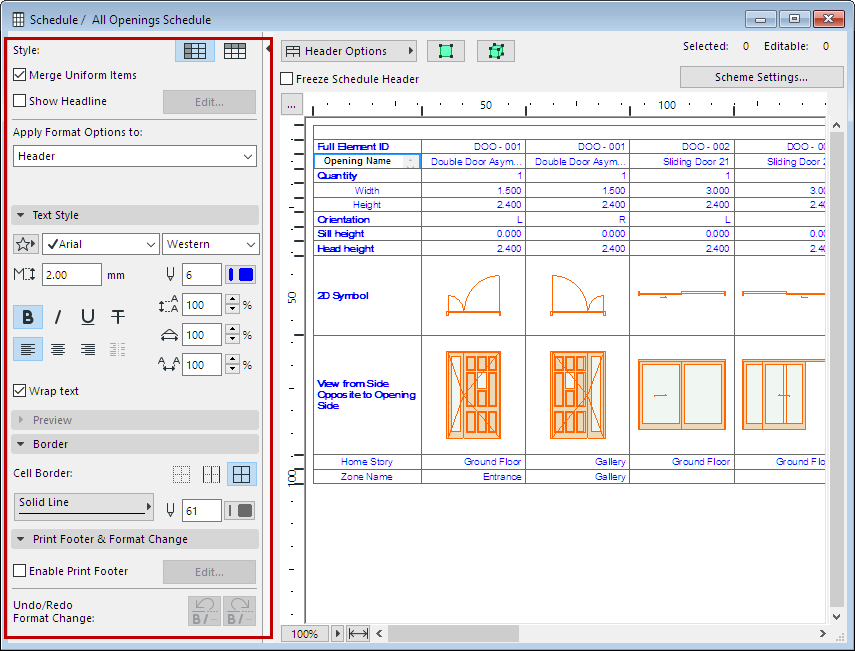855x651 pixels.
Task: Enable Freeze Schedule Header
Action: 287,78
